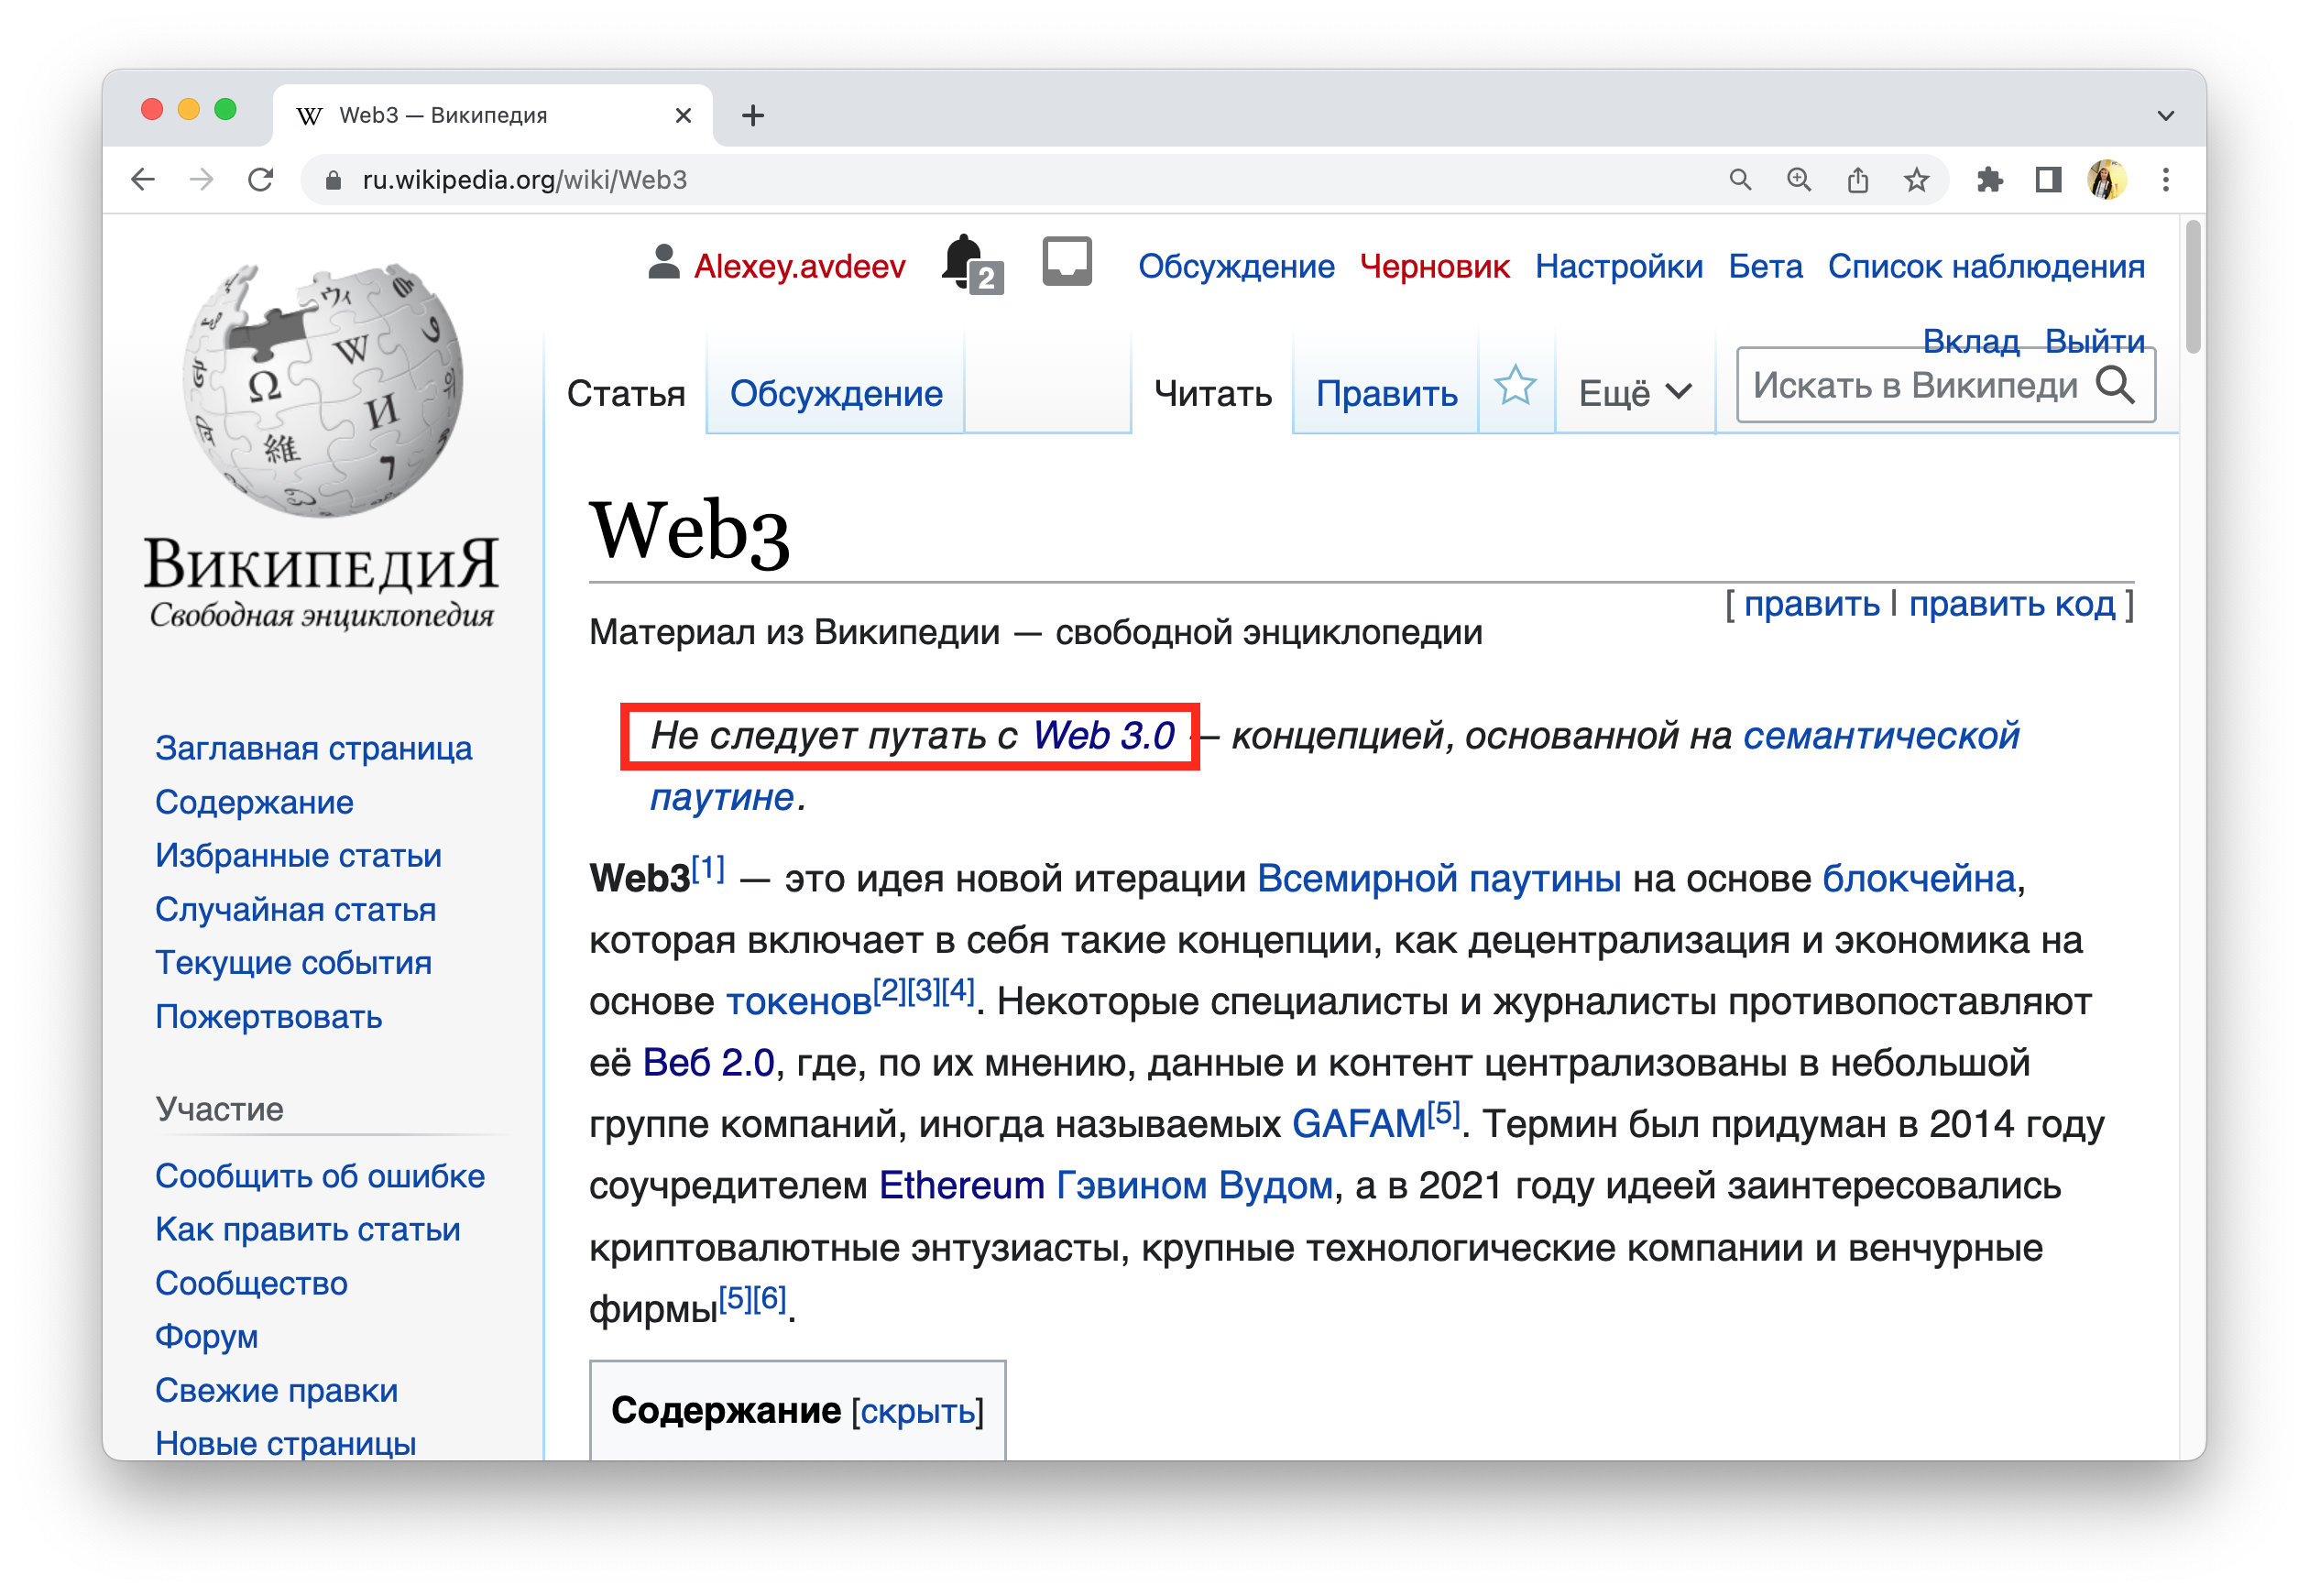2309x1596 pixels.
Task: Click the browser forward arrow
Action: coord(201,180)
